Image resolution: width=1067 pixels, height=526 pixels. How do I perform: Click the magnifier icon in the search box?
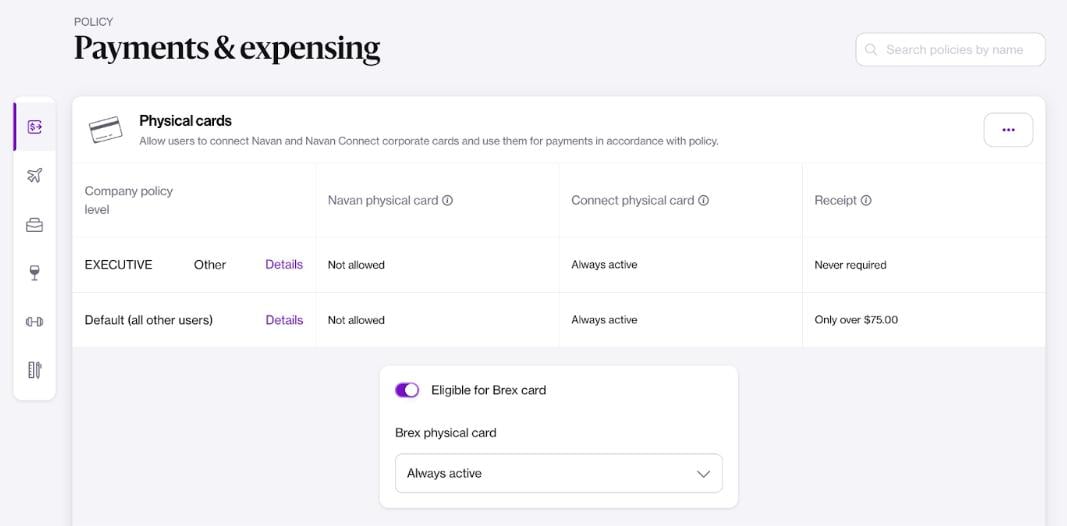click(x=871, y=50)
